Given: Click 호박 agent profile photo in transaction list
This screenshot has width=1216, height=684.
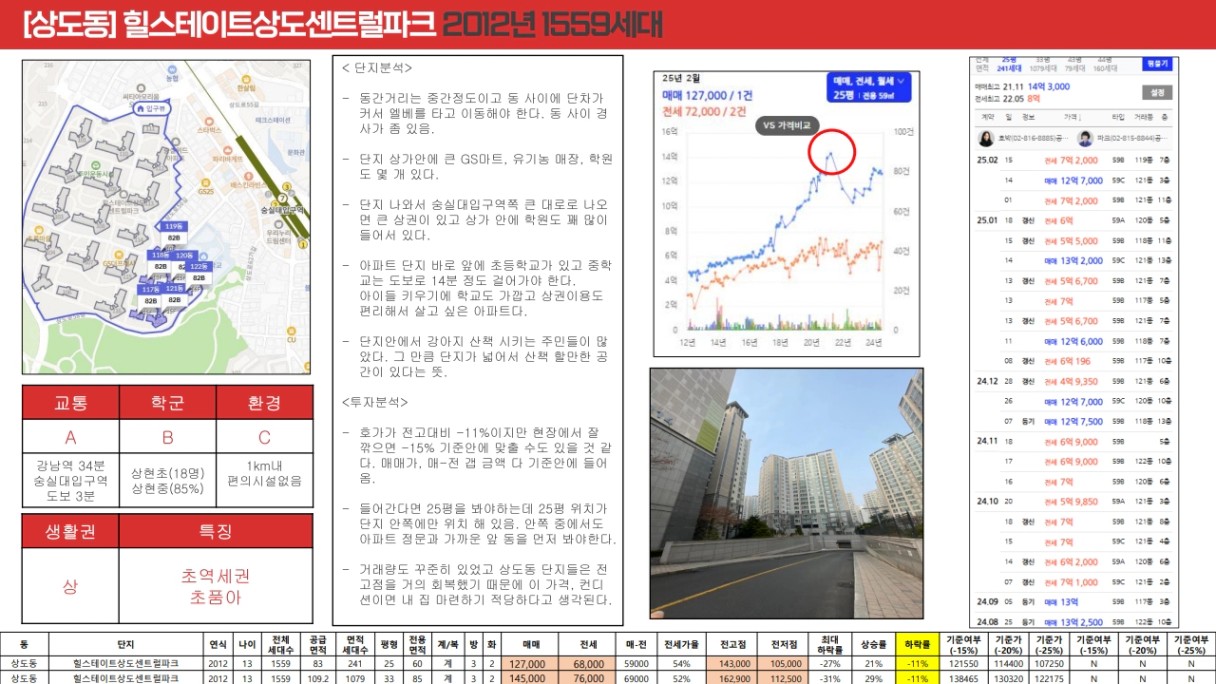Looking at the screenshot, I should click(985, 138).
